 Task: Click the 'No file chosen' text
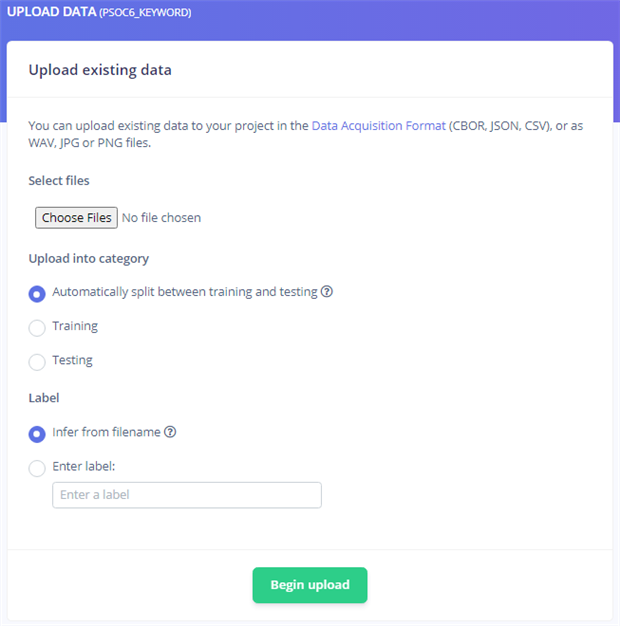pyautogui.click(x=161, y=217)
